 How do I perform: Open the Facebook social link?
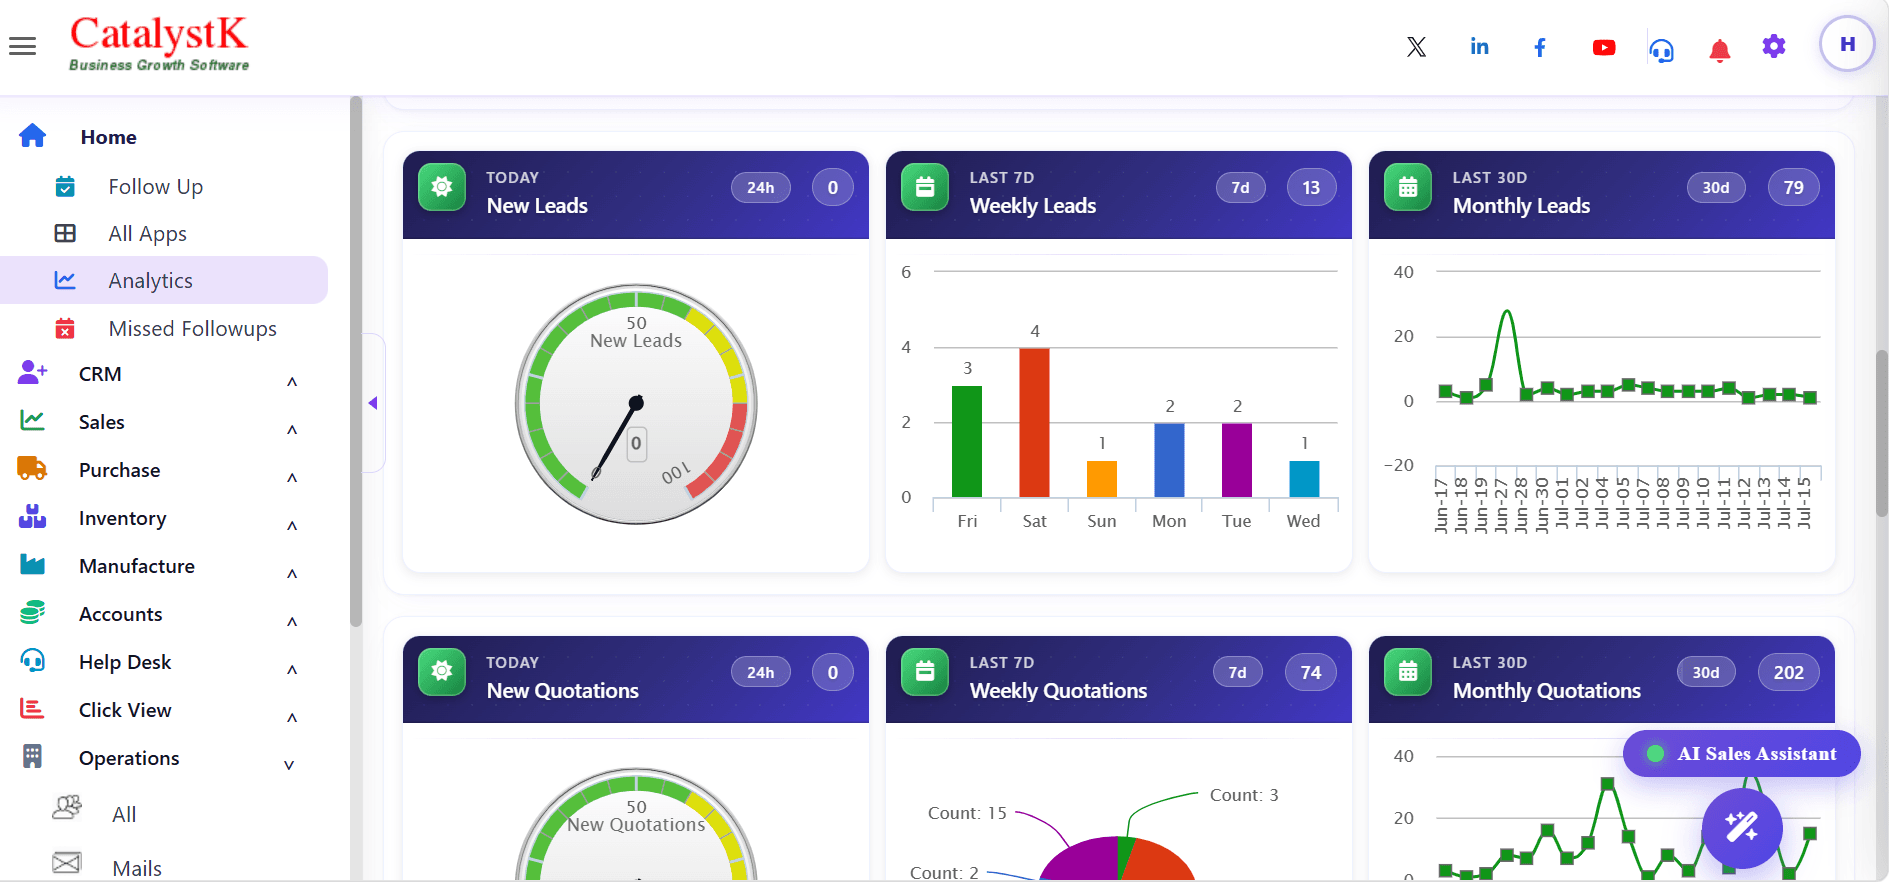coord(1540,47)
